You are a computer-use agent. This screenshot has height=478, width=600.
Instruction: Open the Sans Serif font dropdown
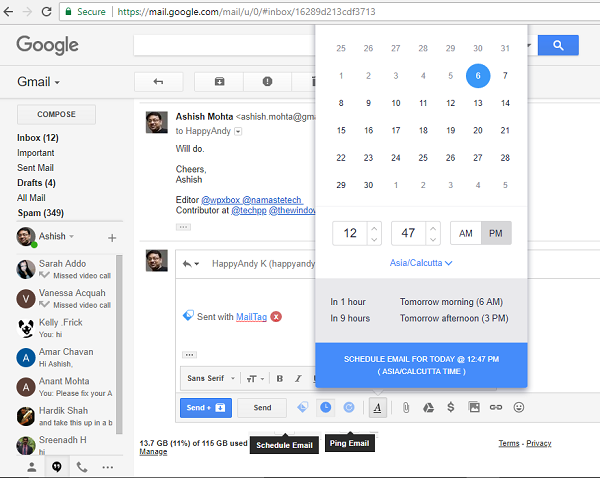pos(211,378)
